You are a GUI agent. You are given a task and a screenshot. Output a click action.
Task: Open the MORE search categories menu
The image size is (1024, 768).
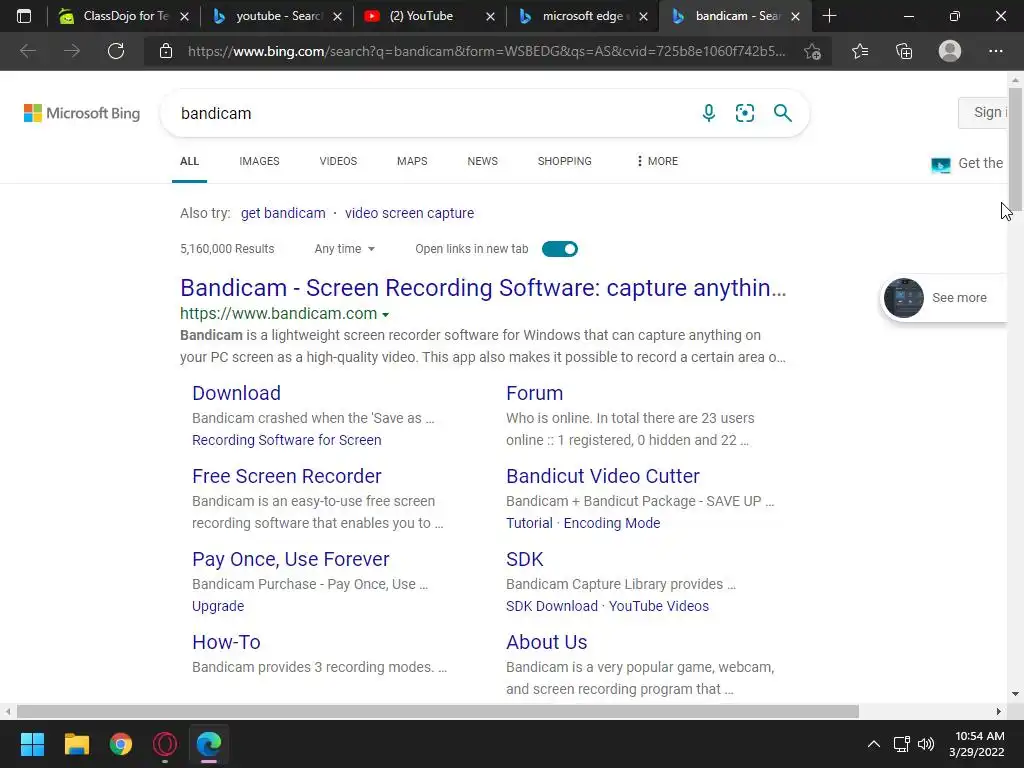(657, 161)
